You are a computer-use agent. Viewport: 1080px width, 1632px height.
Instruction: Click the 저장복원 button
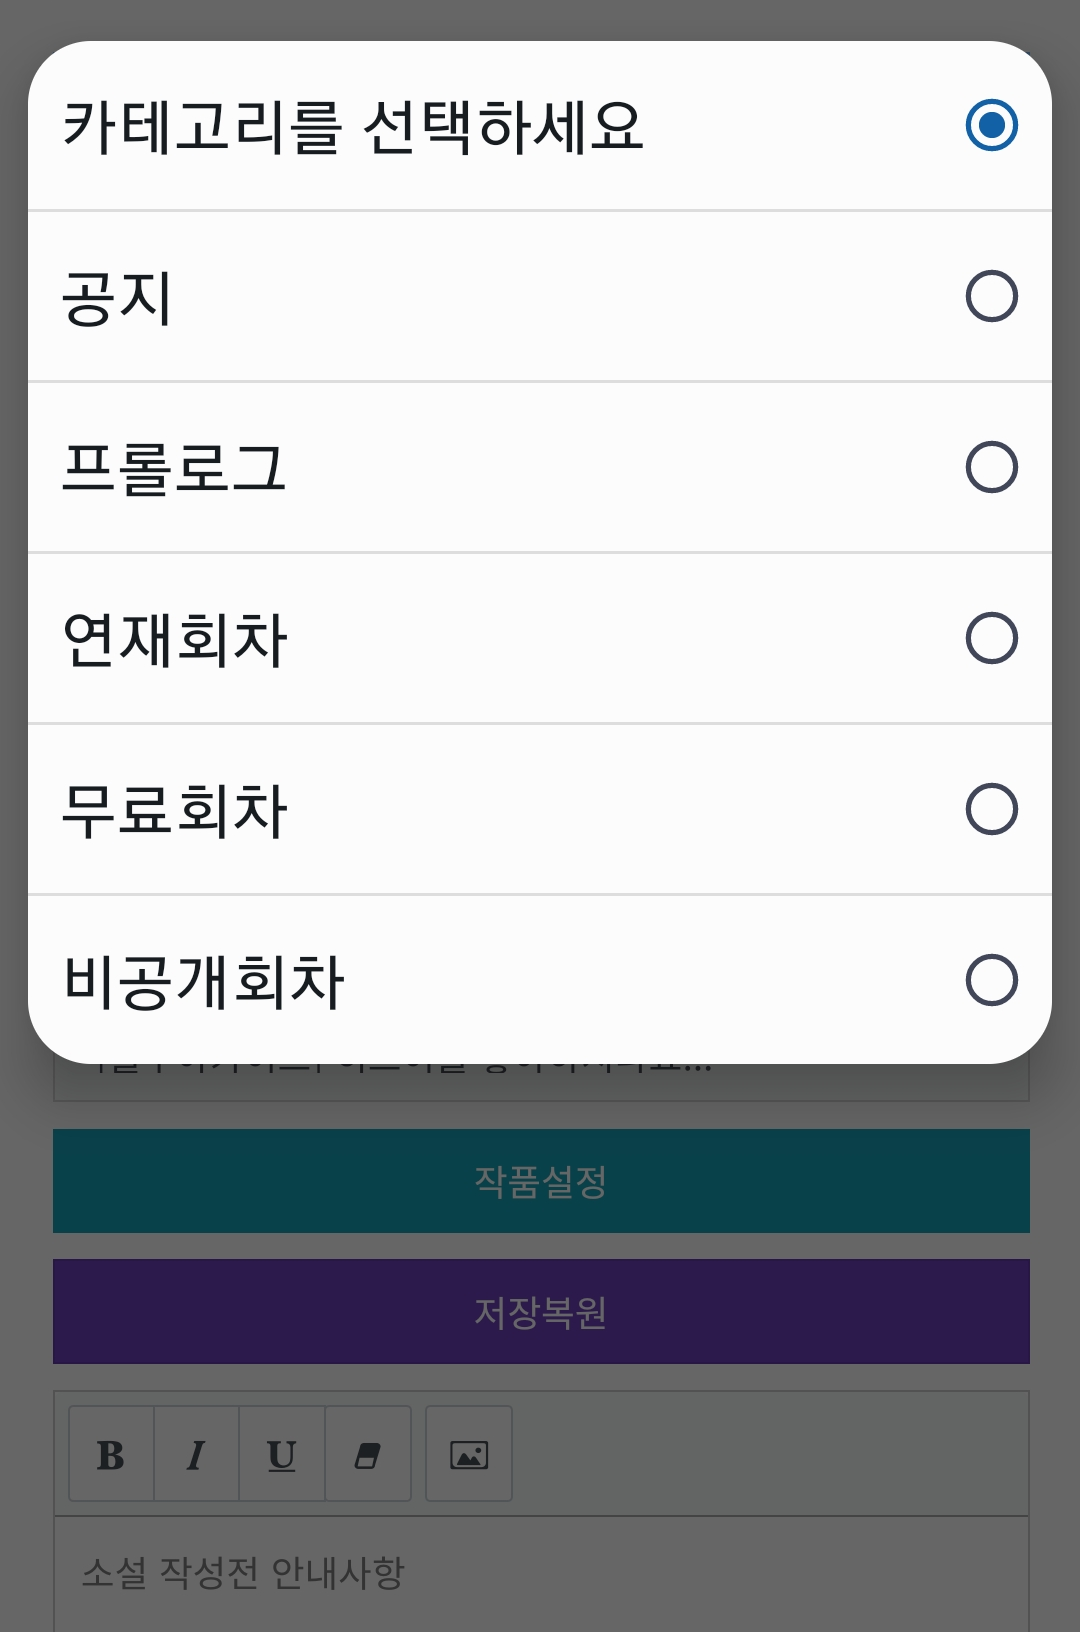pos(541,1311)
